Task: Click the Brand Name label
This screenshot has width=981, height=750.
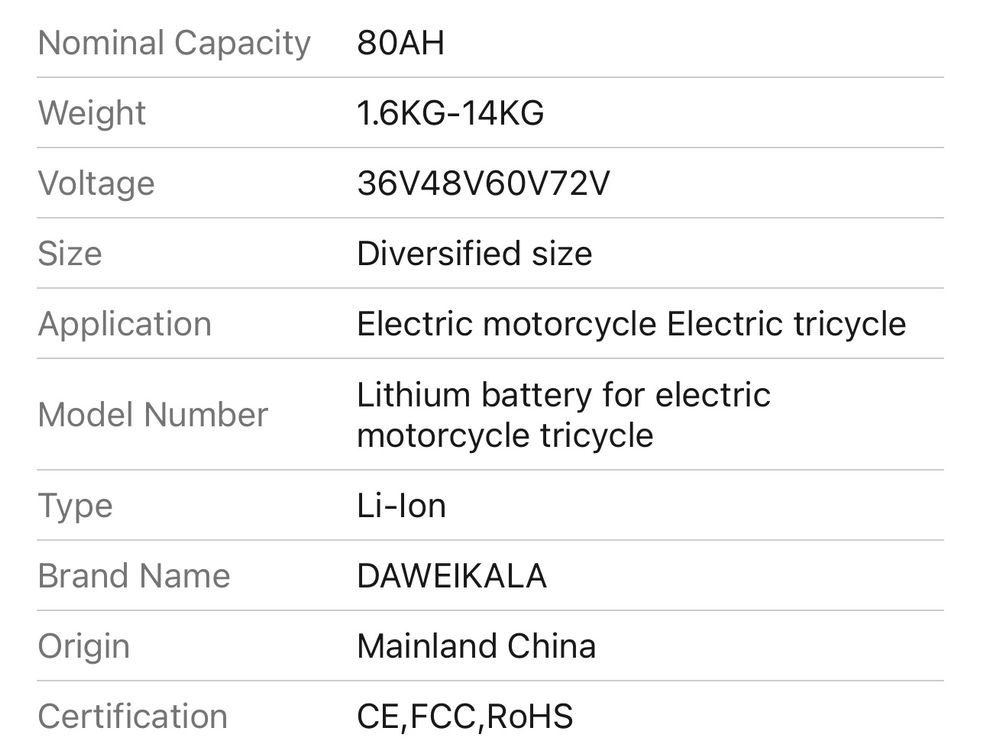Action: click(x=134, y=576)
